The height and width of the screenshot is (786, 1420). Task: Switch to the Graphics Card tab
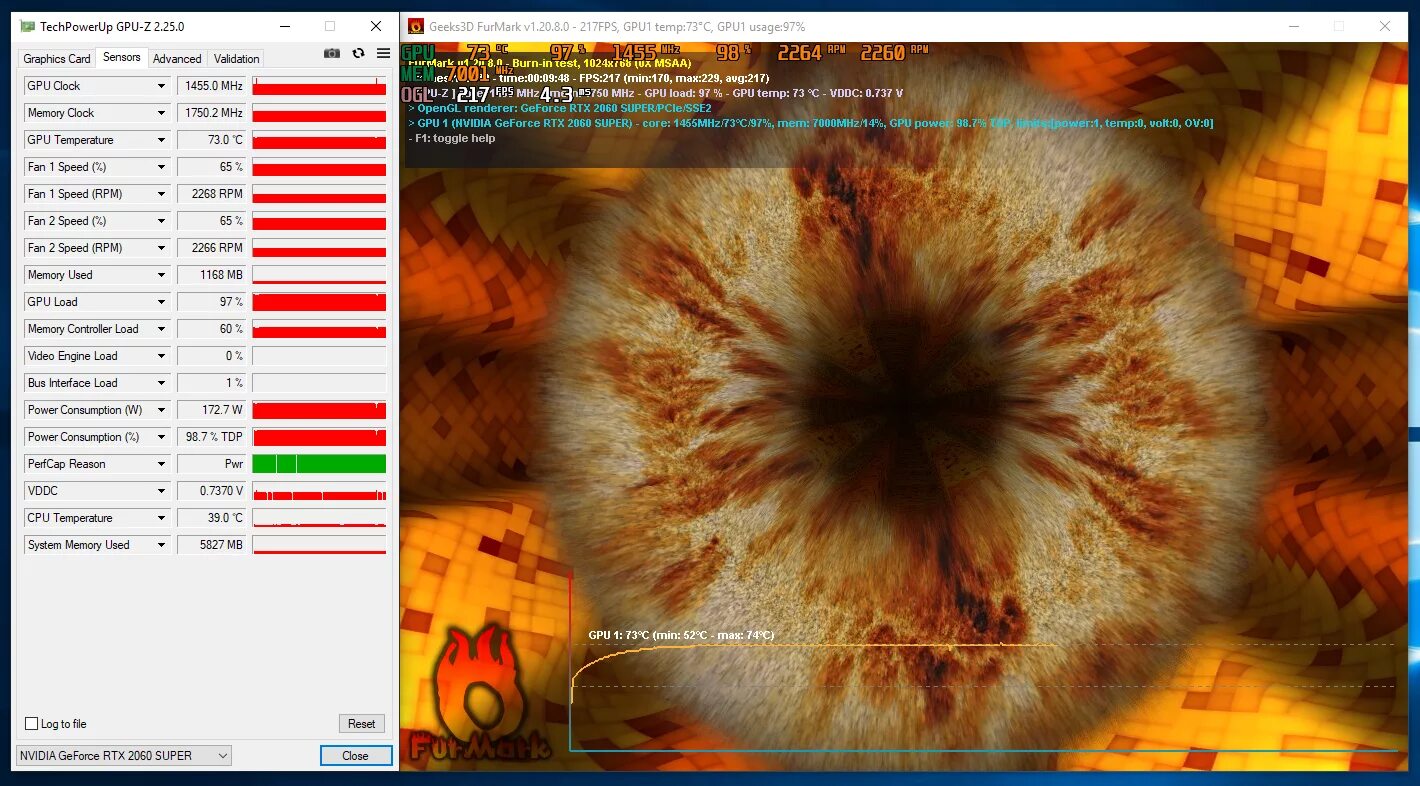(x=57, y=59)
